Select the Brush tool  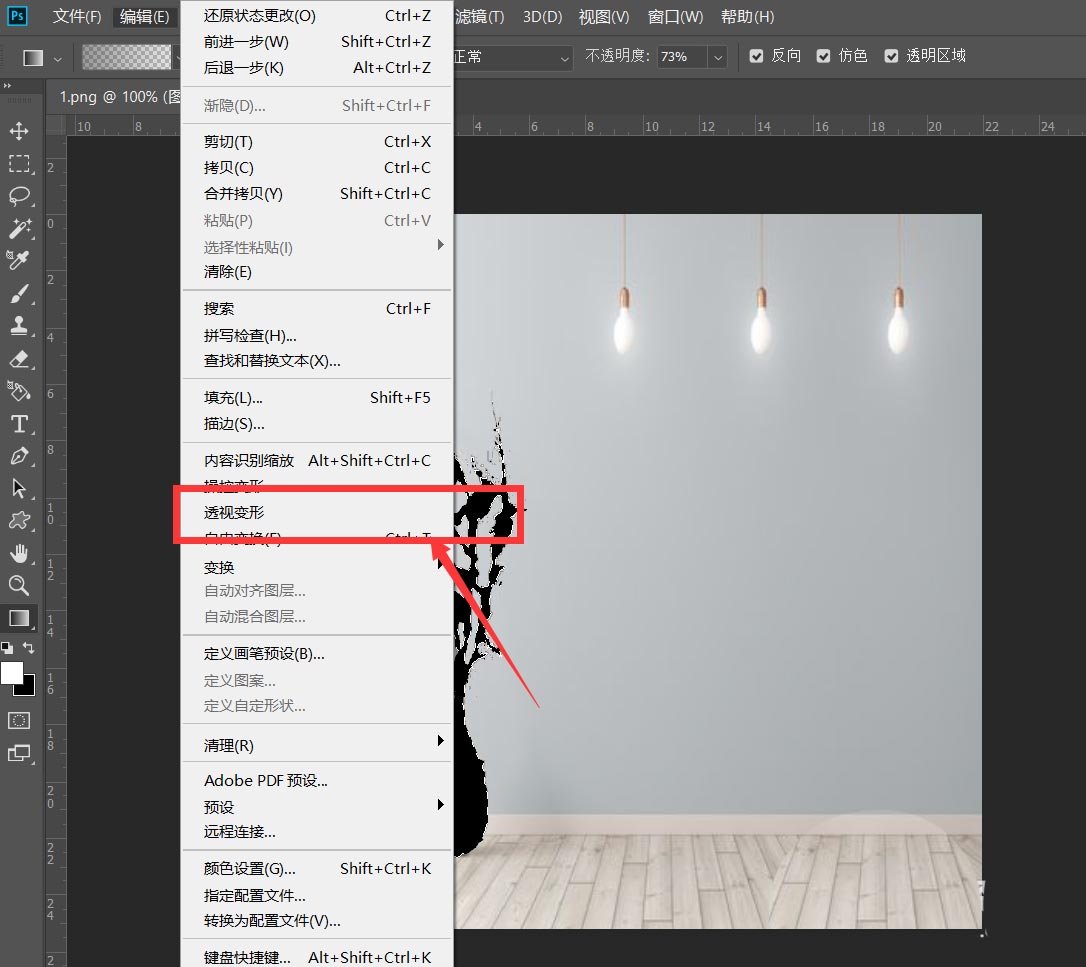[x=20, y=293]
